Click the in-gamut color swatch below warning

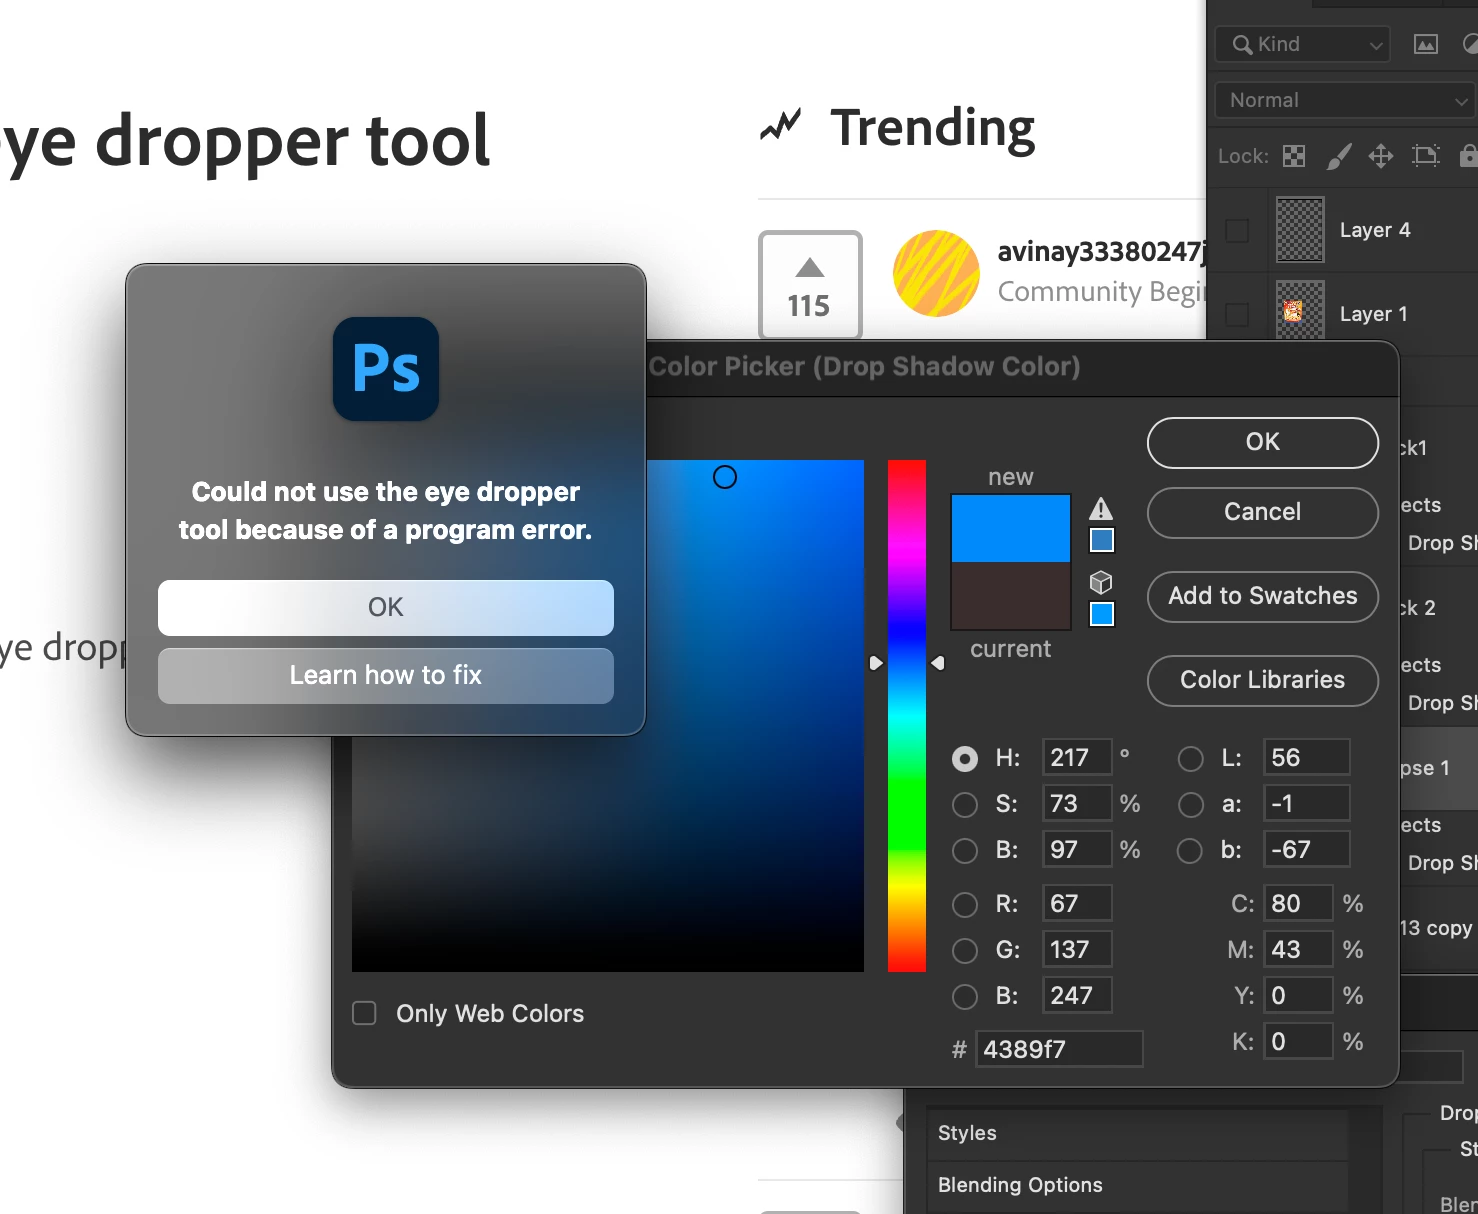pyautogui.click(x=1101, y=540)
